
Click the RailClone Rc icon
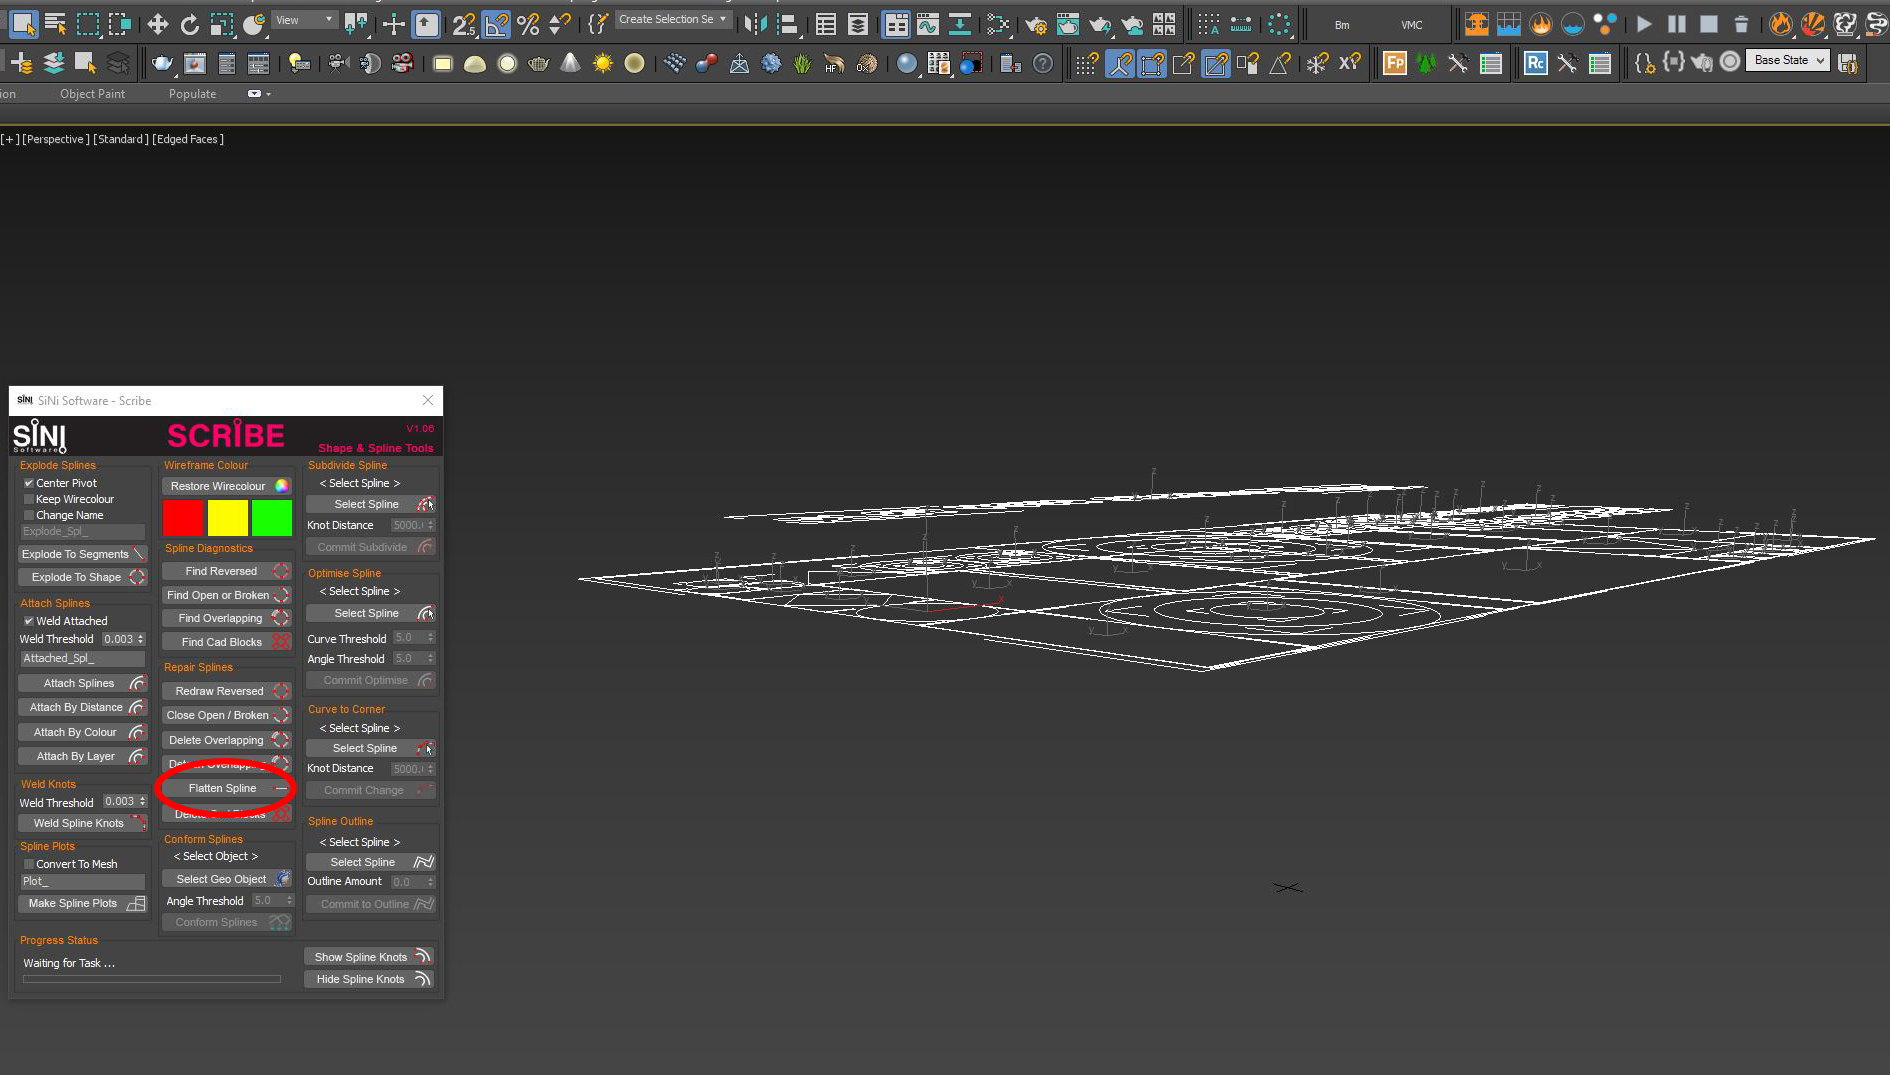[x=1536, y=64]
